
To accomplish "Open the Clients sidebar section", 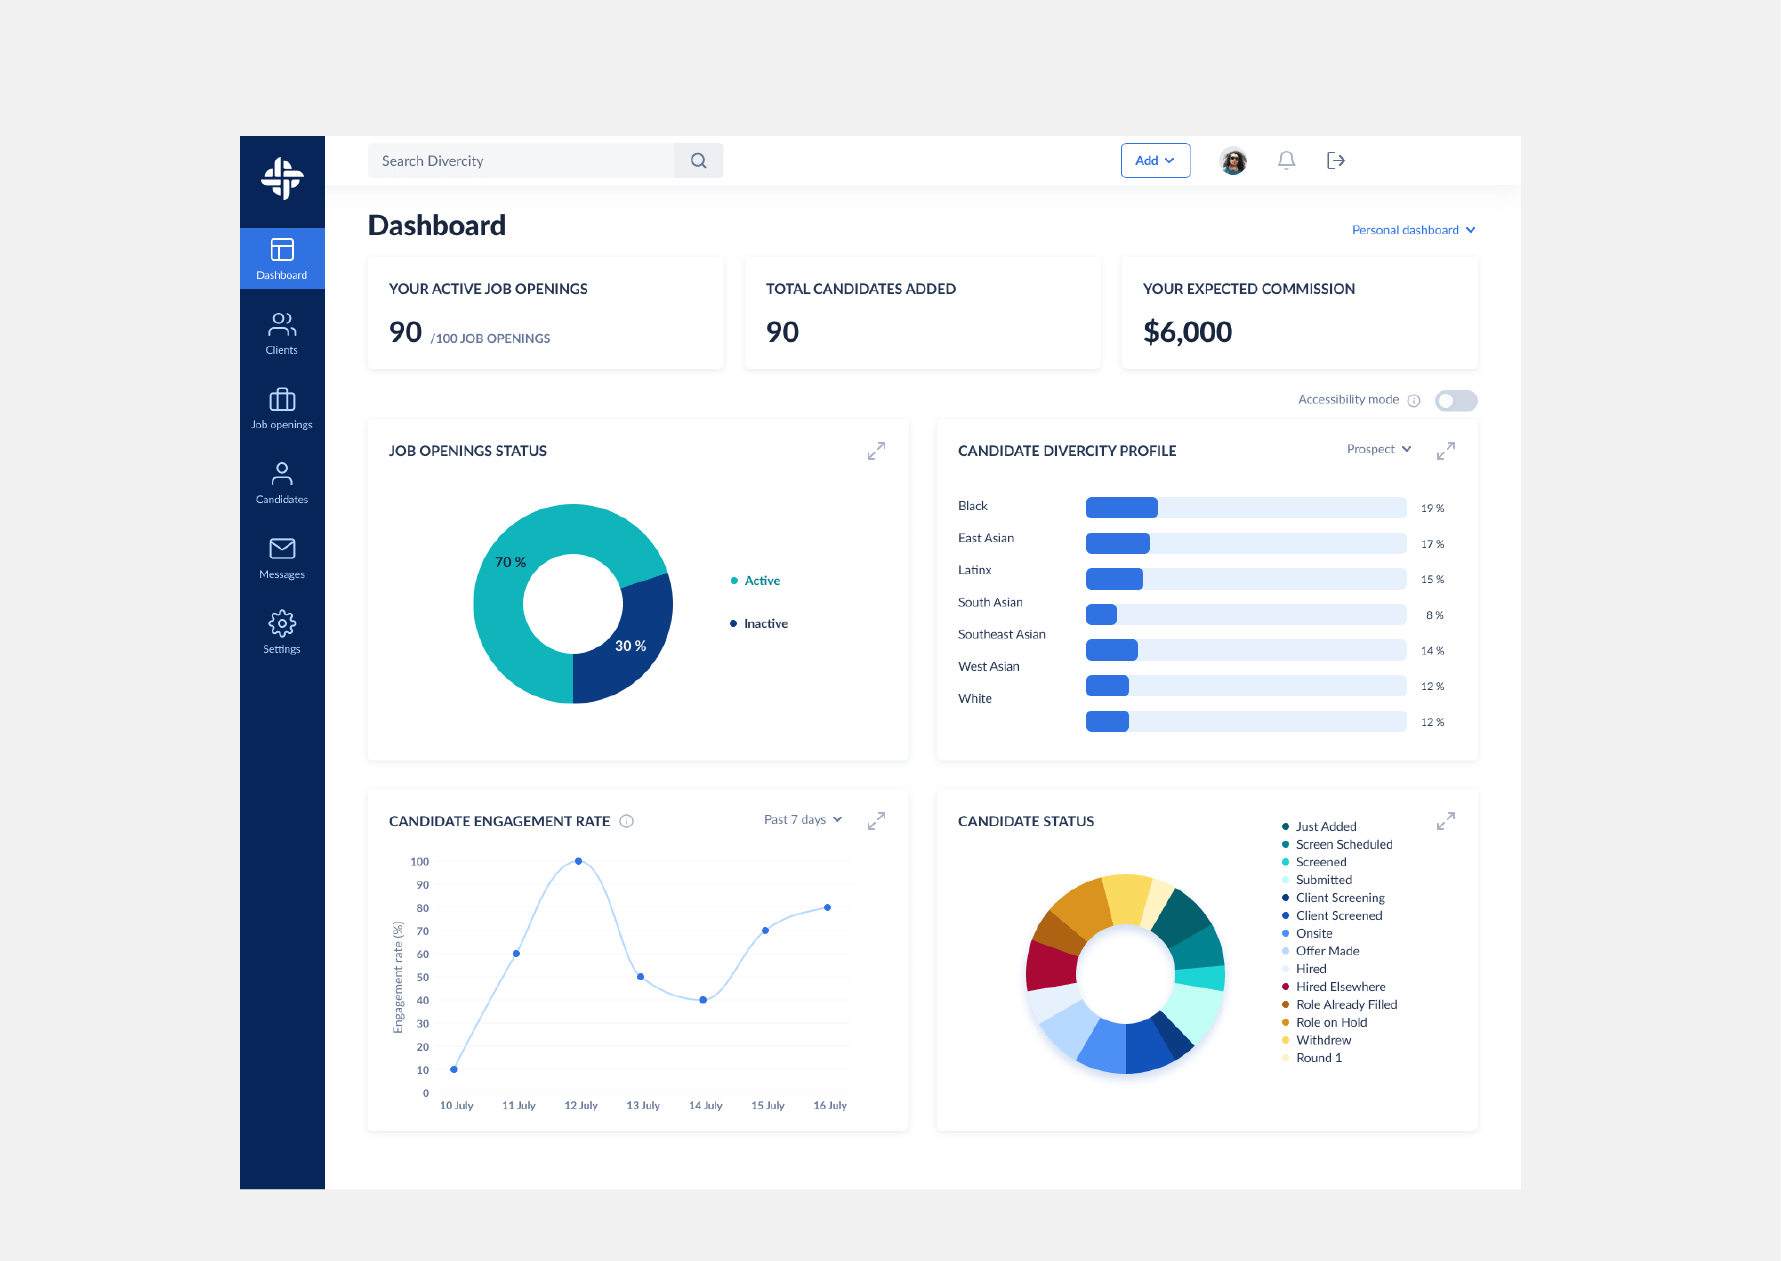I will point(282,334).
